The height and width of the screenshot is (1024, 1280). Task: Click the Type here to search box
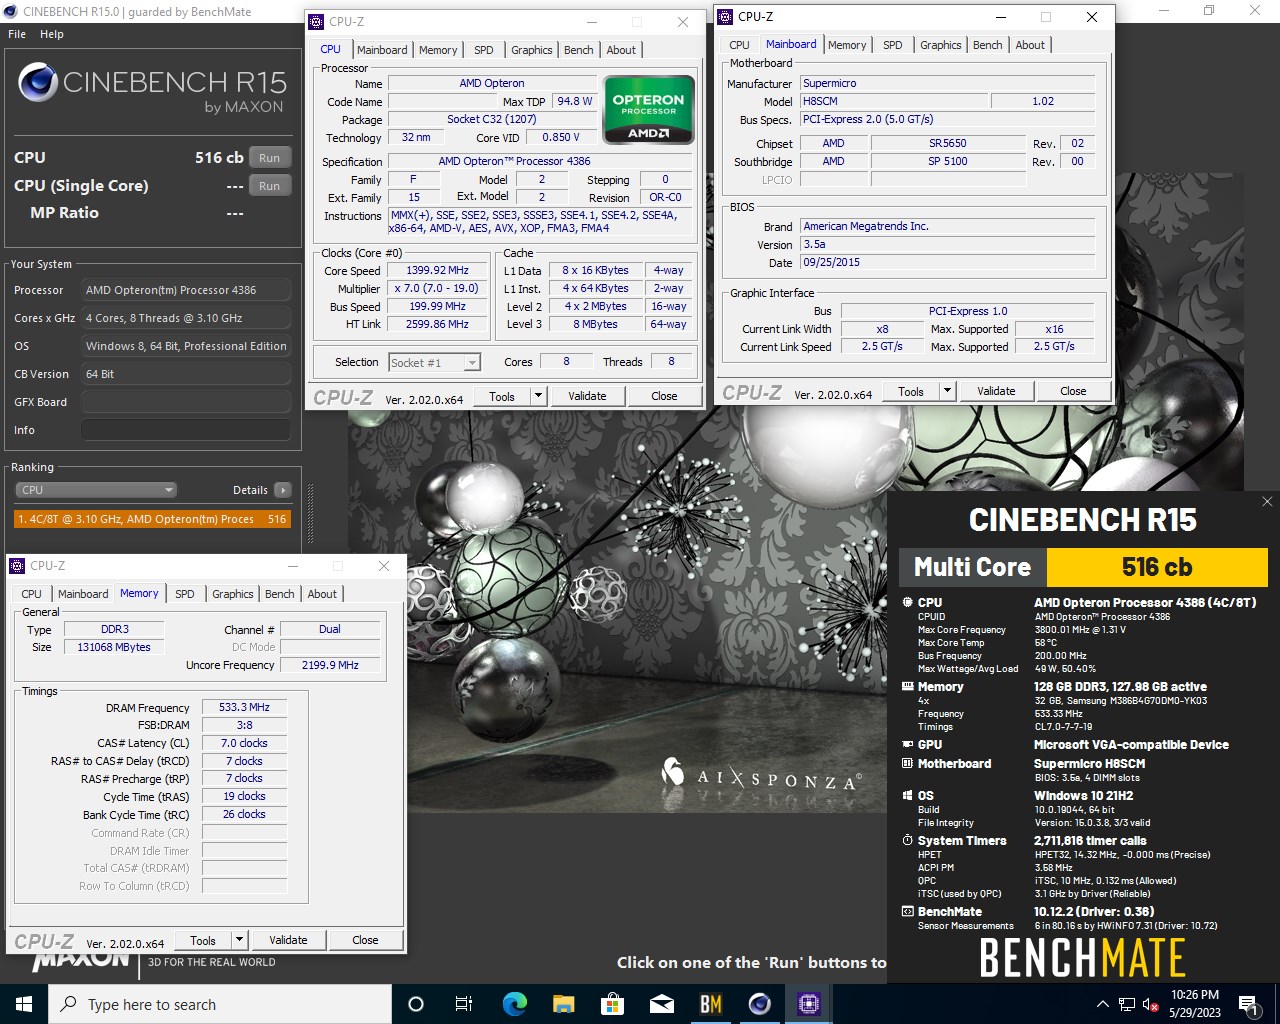click(x=219, y=1004)
